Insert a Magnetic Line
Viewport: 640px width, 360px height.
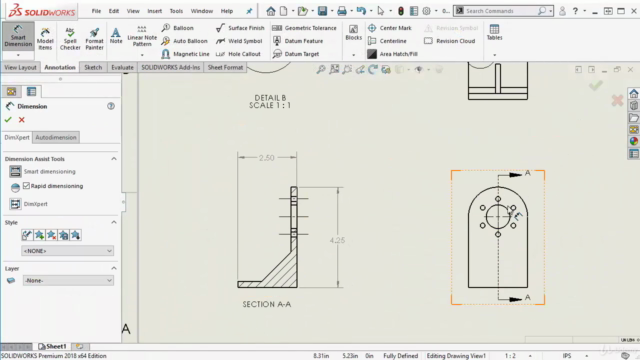coord(185,54)
